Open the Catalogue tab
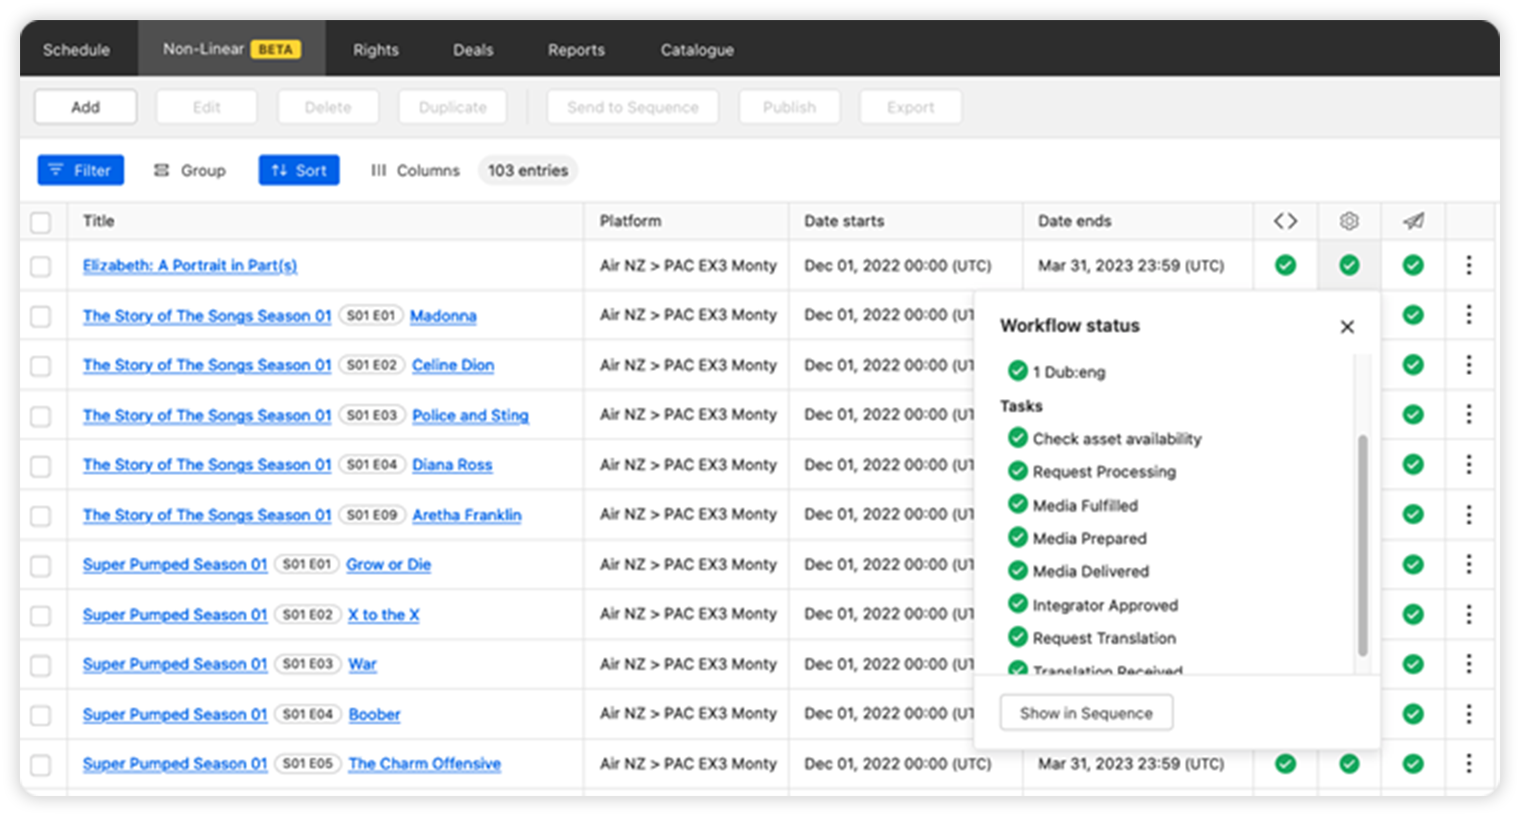Image resolution: width=1520 pixels, height=816 pixels. pyautogui.click(x=696, y=50)
